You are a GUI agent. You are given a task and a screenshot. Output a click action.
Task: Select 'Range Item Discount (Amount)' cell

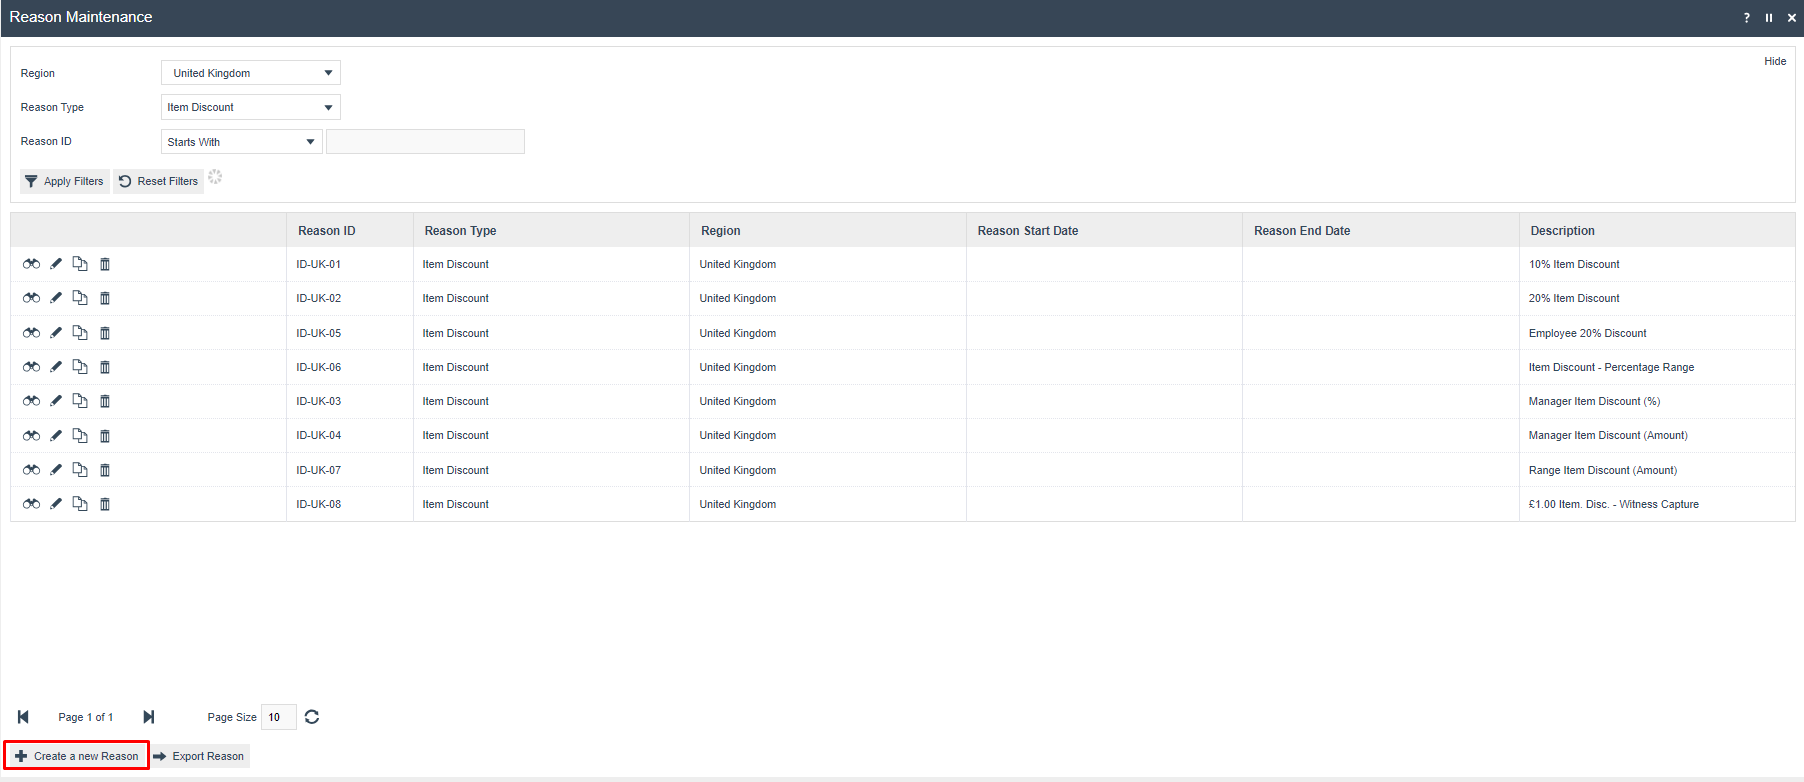pyautogui.click(x=1657, y=470)
